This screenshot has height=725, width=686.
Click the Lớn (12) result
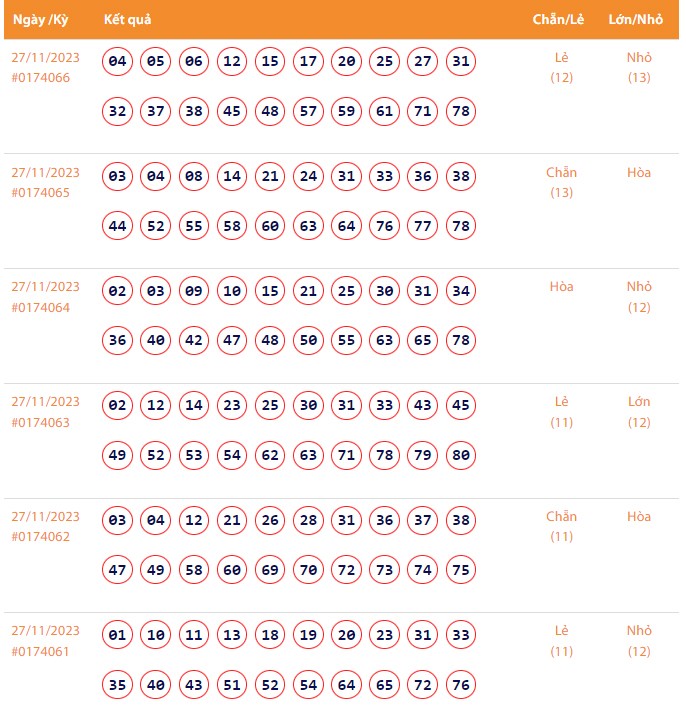[x=639, y=412]
